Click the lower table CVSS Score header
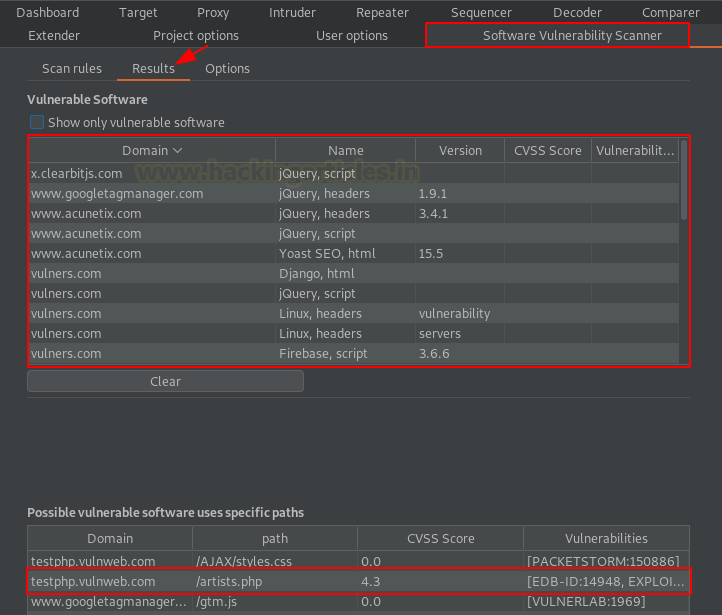 click(x=441, y=538)
